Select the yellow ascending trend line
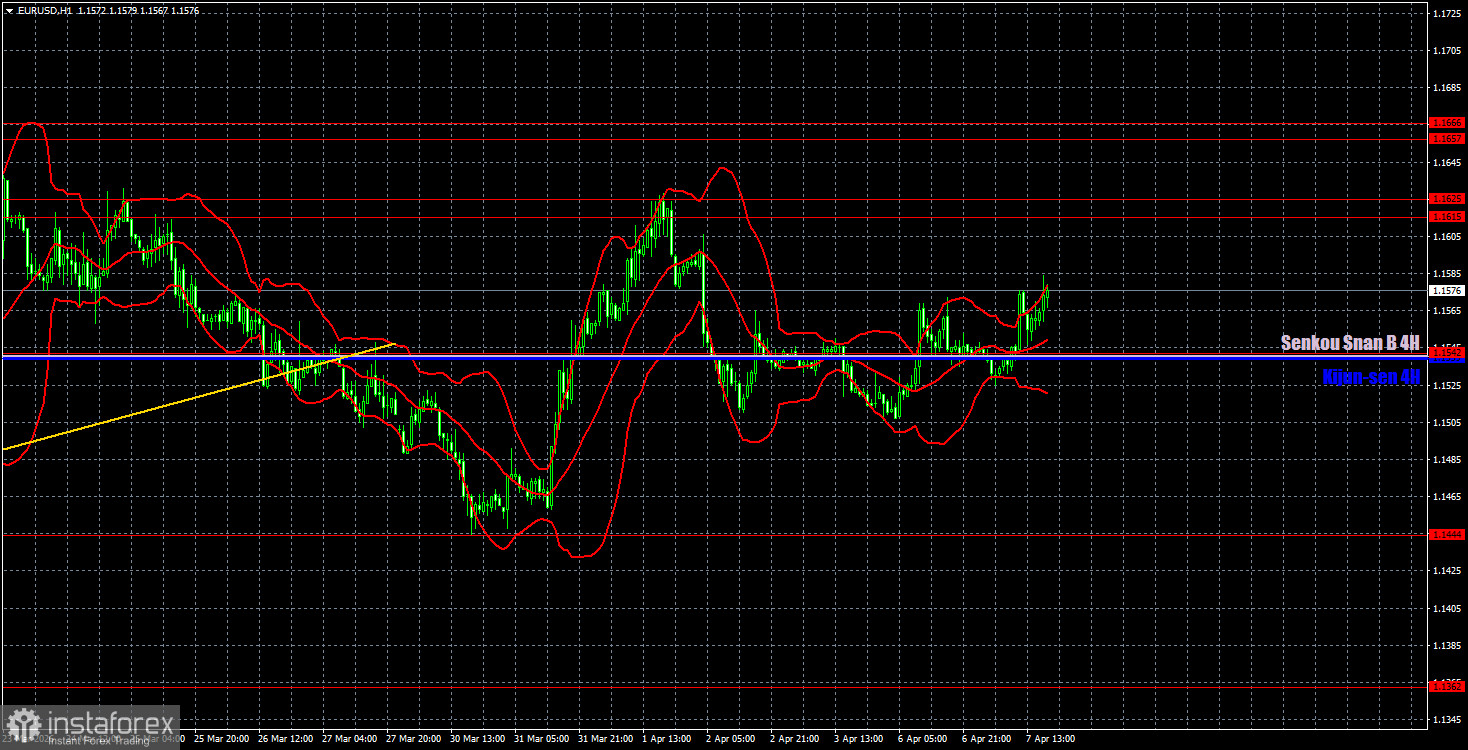 point(200,398)
